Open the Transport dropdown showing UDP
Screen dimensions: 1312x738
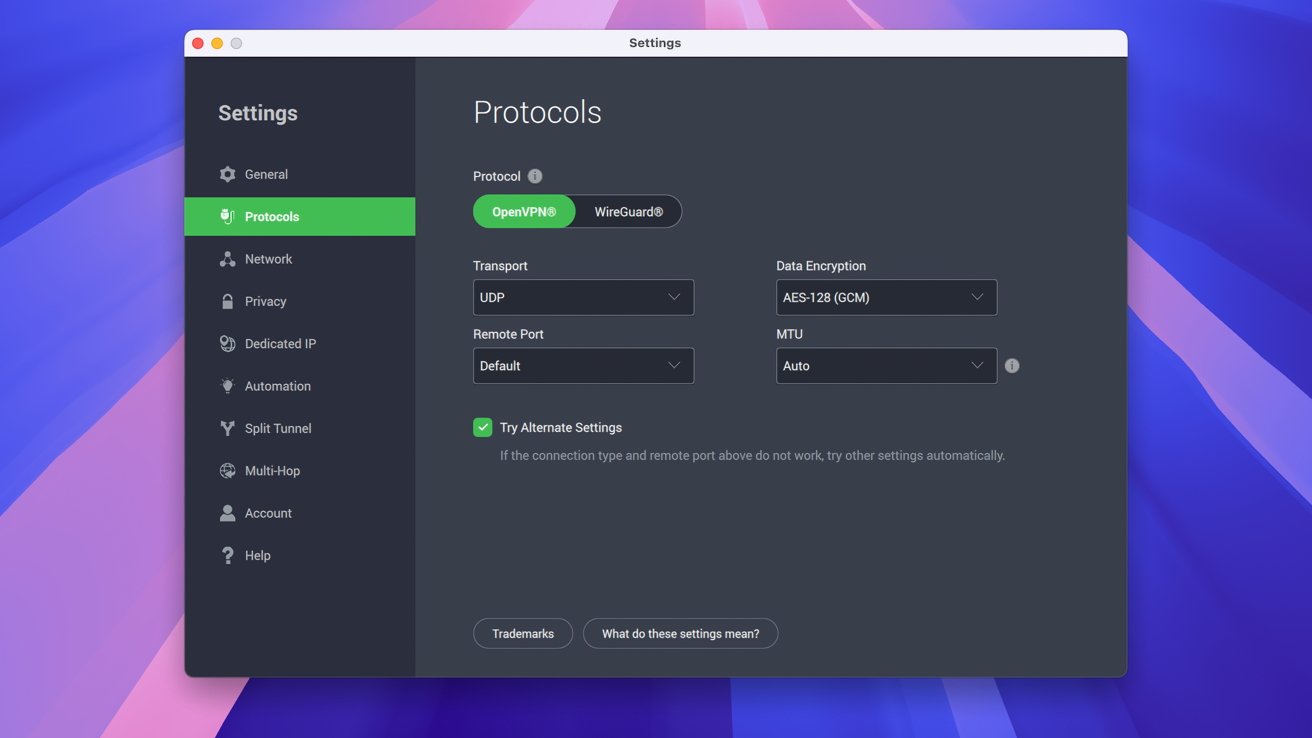(x=583, y=297)
